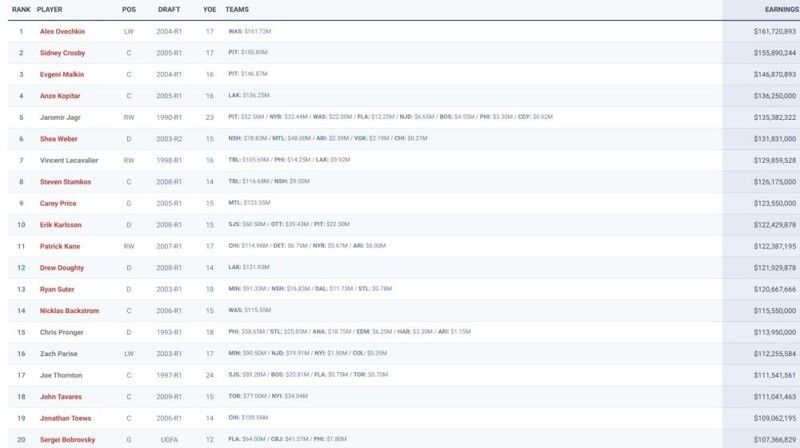
Task: Sort by the DRAFT column header
Action: [170, 9]
